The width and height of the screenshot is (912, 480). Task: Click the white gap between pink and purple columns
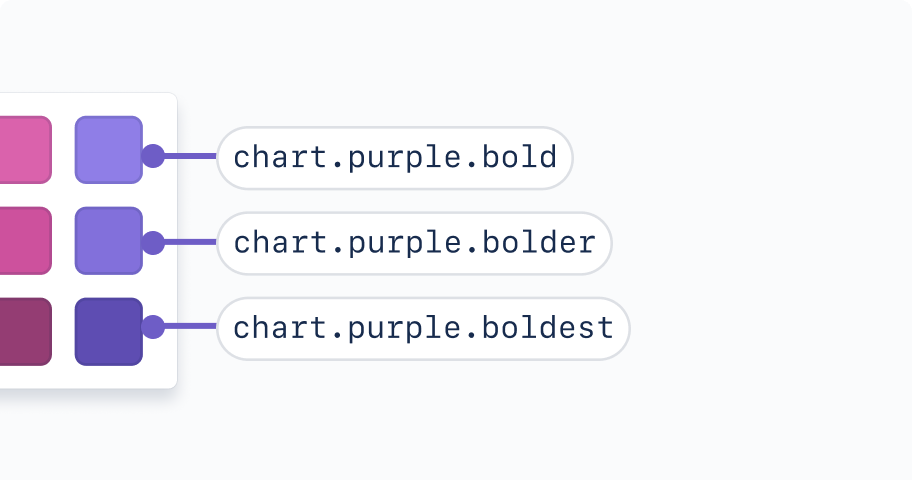point(63,241)
